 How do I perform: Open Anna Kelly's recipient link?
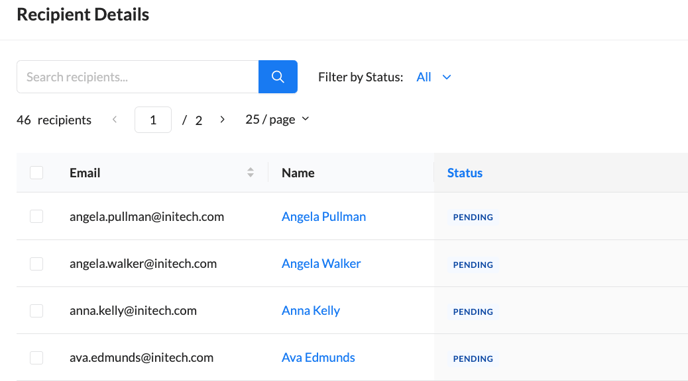tap(311, 310)
